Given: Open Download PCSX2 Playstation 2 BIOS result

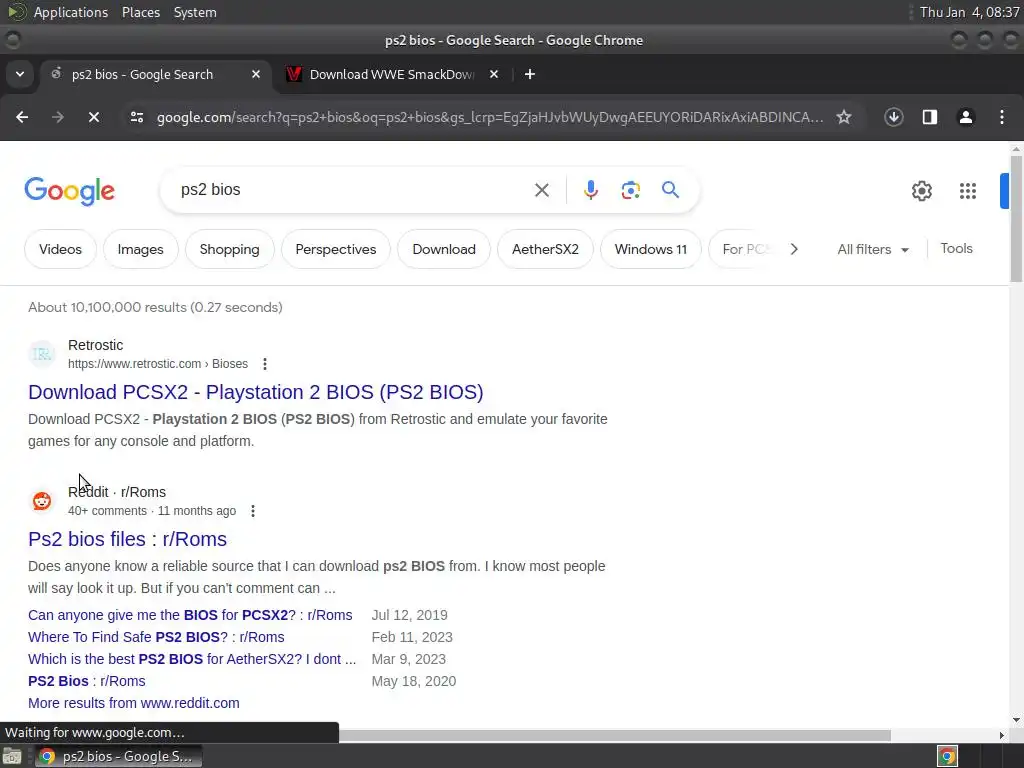Looking at the screenshot, I should 255,392.
